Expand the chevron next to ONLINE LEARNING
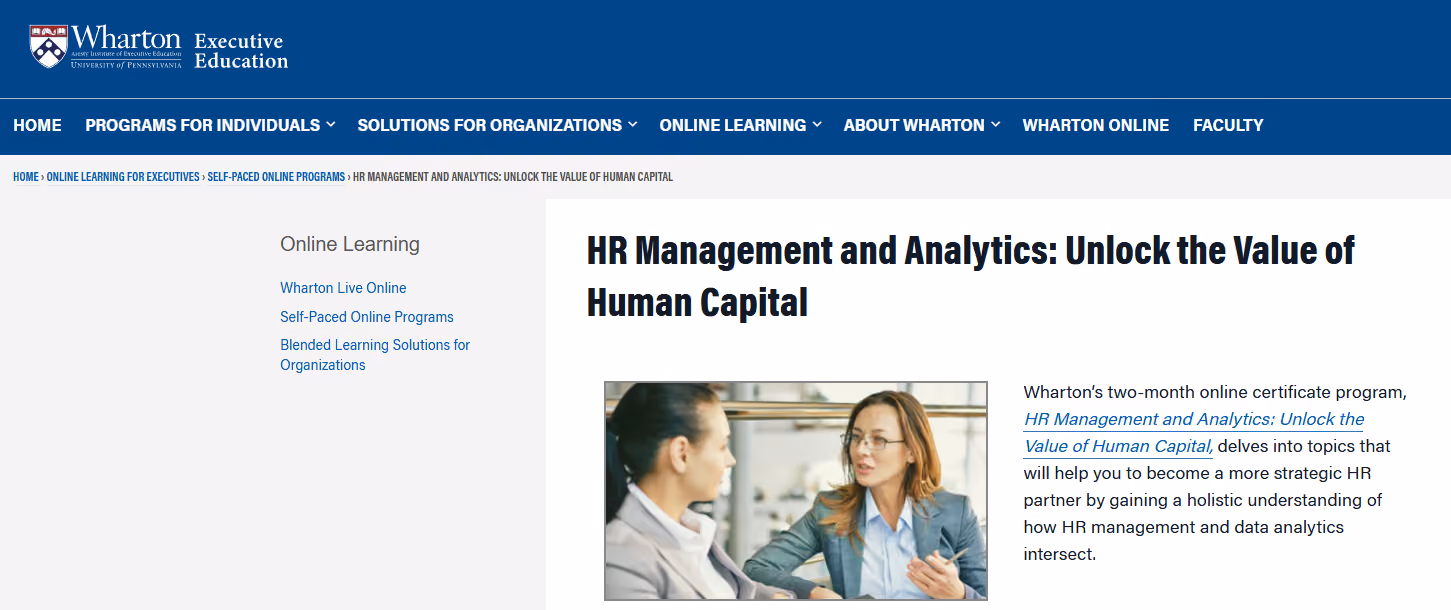The width and height of the screenshot is (1451, 610). pyautogui.click(x=817, y=125)
